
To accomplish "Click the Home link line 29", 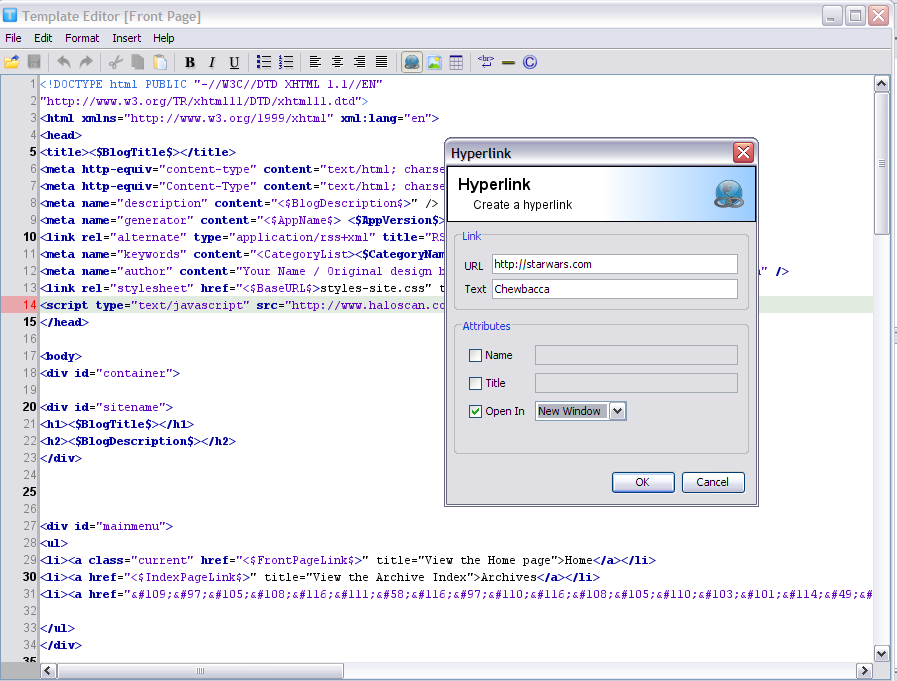I will pos(348,560).
